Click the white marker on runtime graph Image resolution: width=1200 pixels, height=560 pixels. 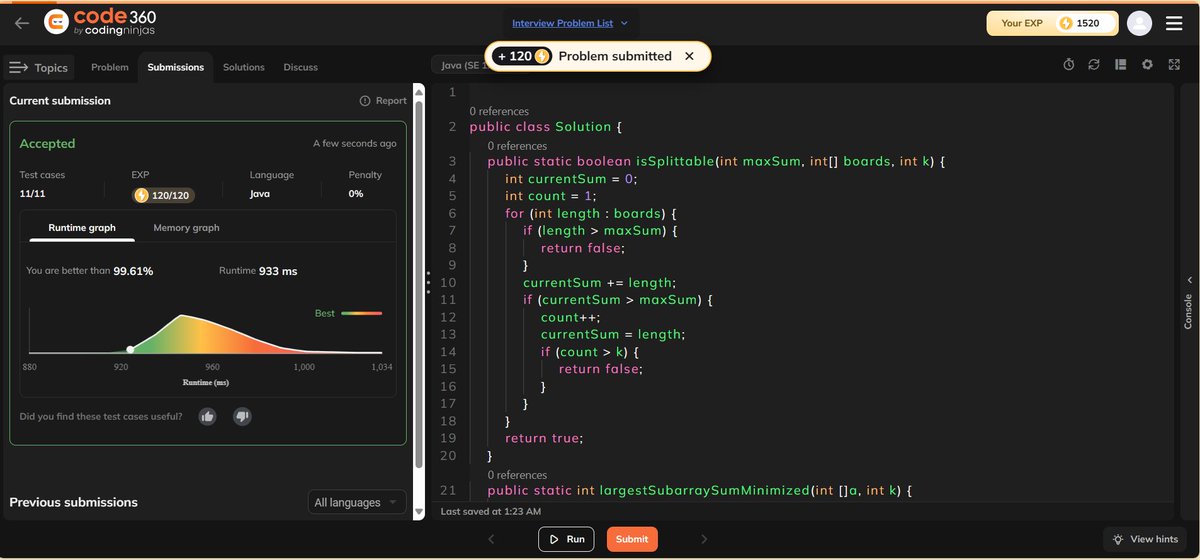(x=130, y=349)
